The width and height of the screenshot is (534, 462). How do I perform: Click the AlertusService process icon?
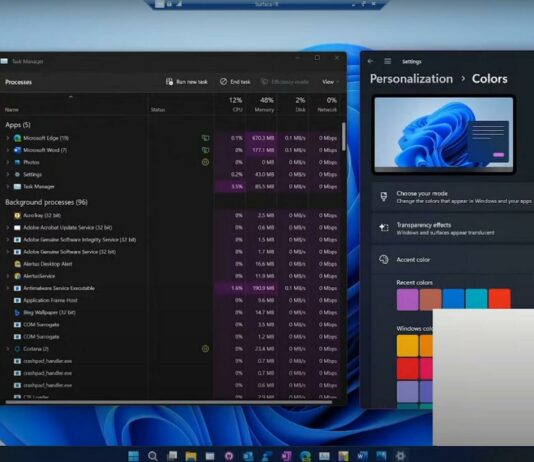(x=17, y=276)
